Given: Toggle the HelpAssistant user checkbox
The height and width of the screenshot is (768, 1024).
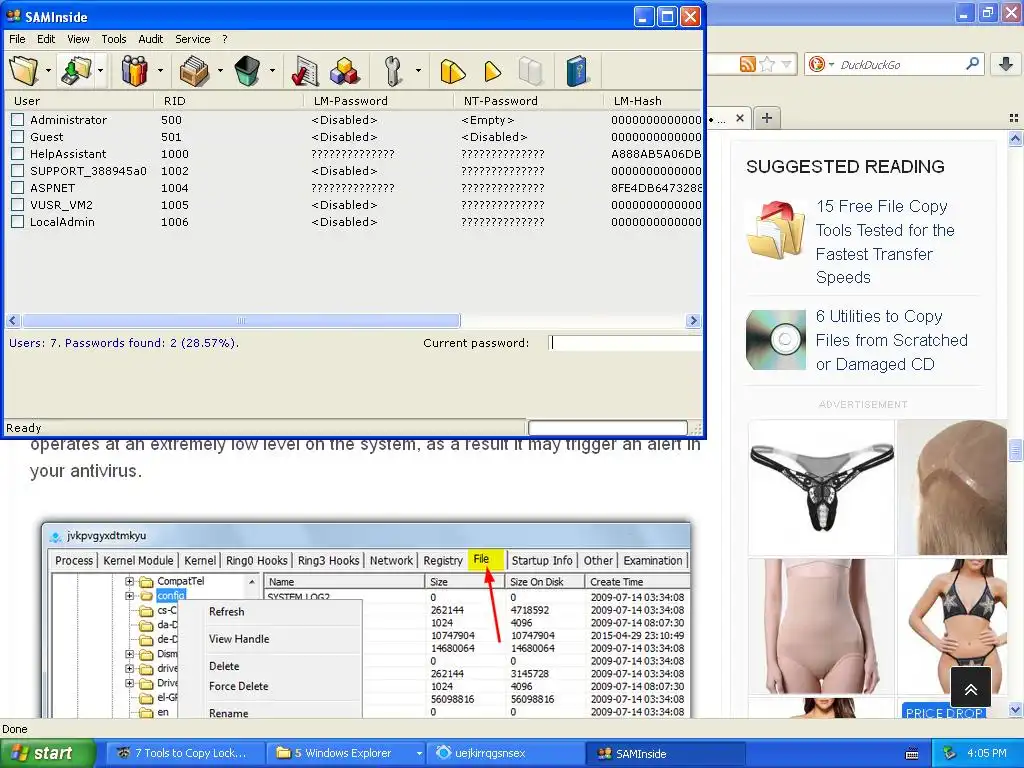Looking at the screenshot, I should point(18,153).
